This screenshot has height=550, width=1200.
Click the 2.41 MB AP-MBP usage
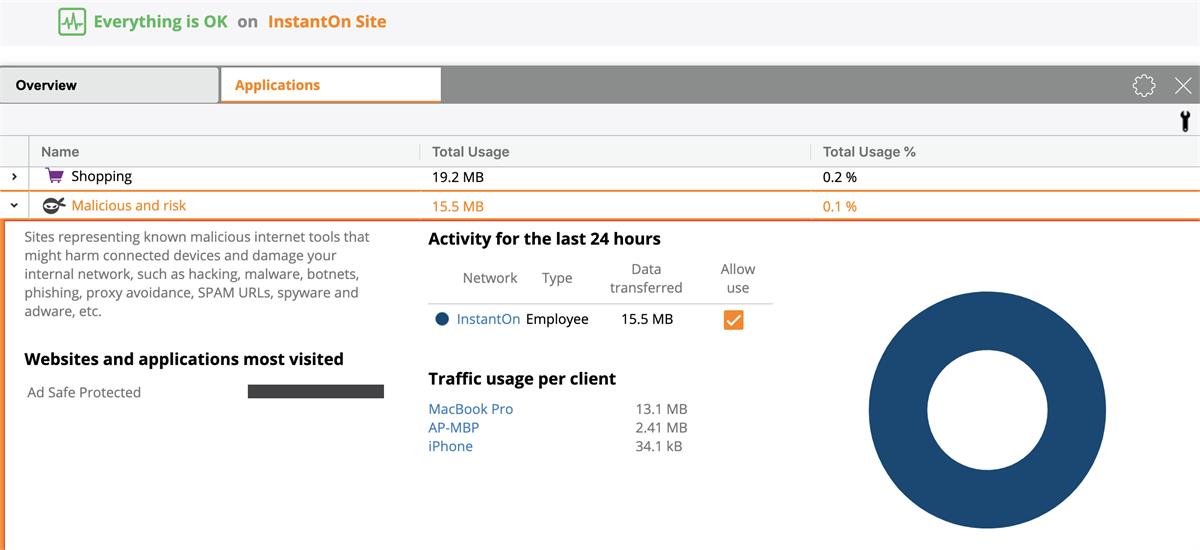(661, 428)
